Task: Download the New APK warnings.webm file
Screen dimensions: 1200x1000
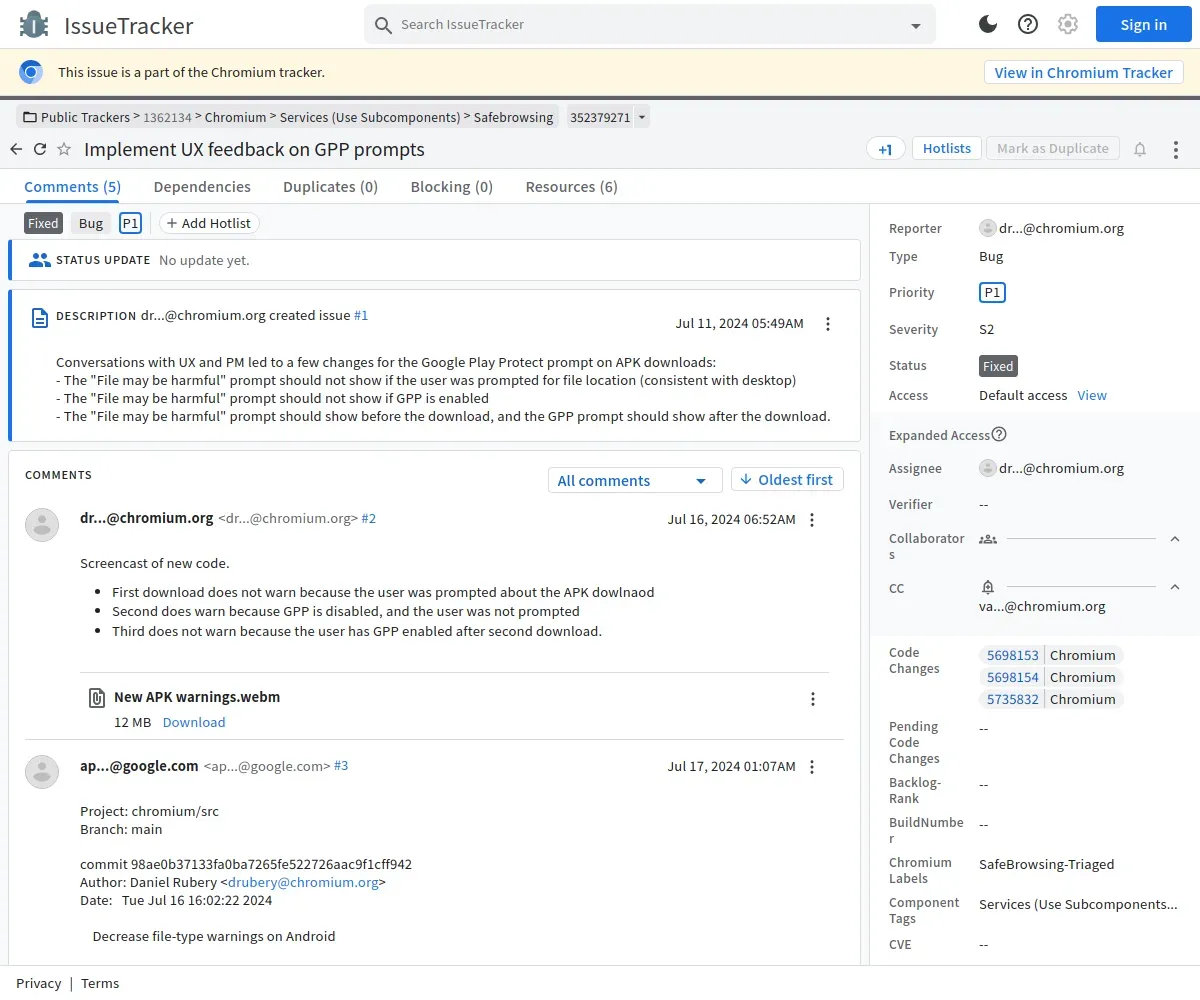Action: click(194, 722)
